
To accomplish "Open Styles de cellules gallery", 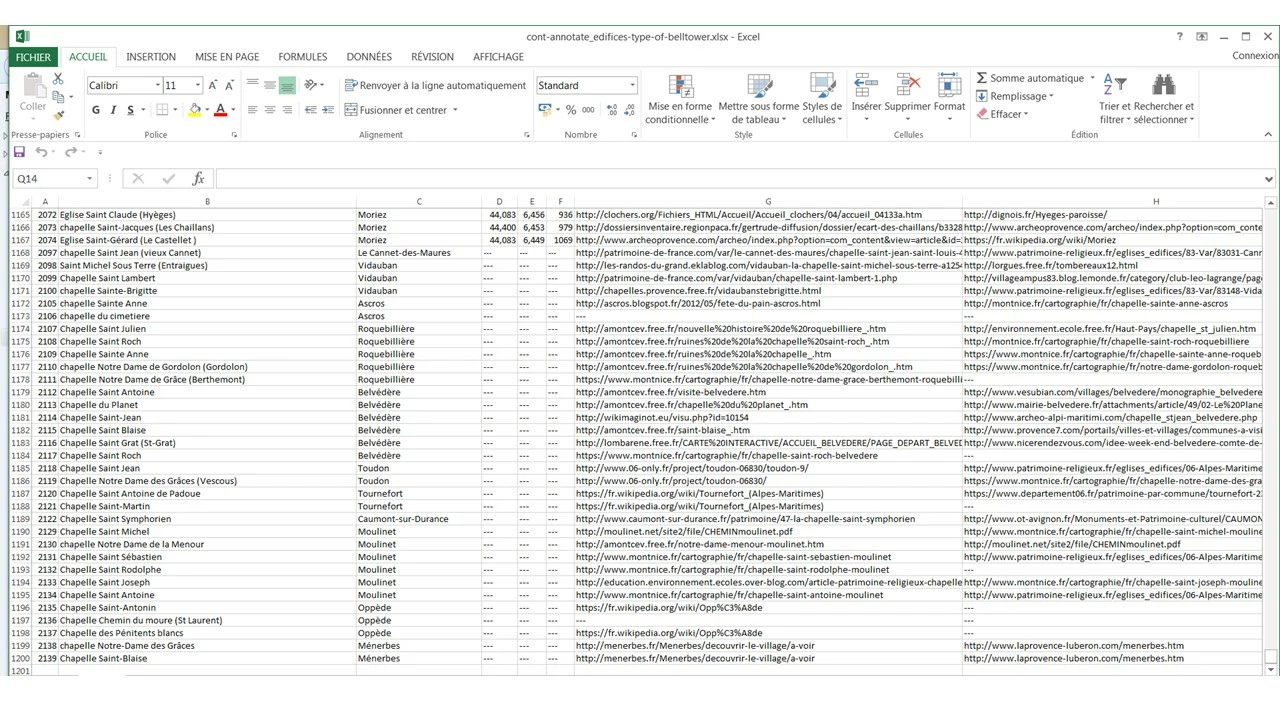I will click(x=822, y=99).
